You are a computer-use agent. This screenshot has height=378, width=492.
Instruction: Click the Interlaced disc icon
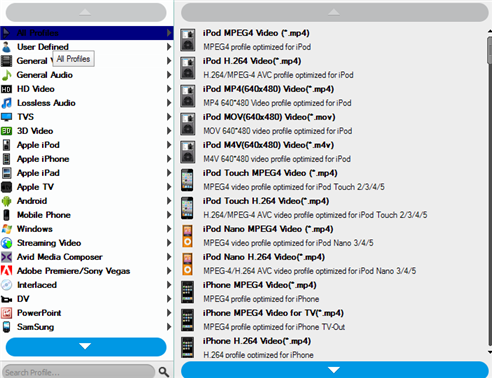pyautogui.click(x=6, y=285)
